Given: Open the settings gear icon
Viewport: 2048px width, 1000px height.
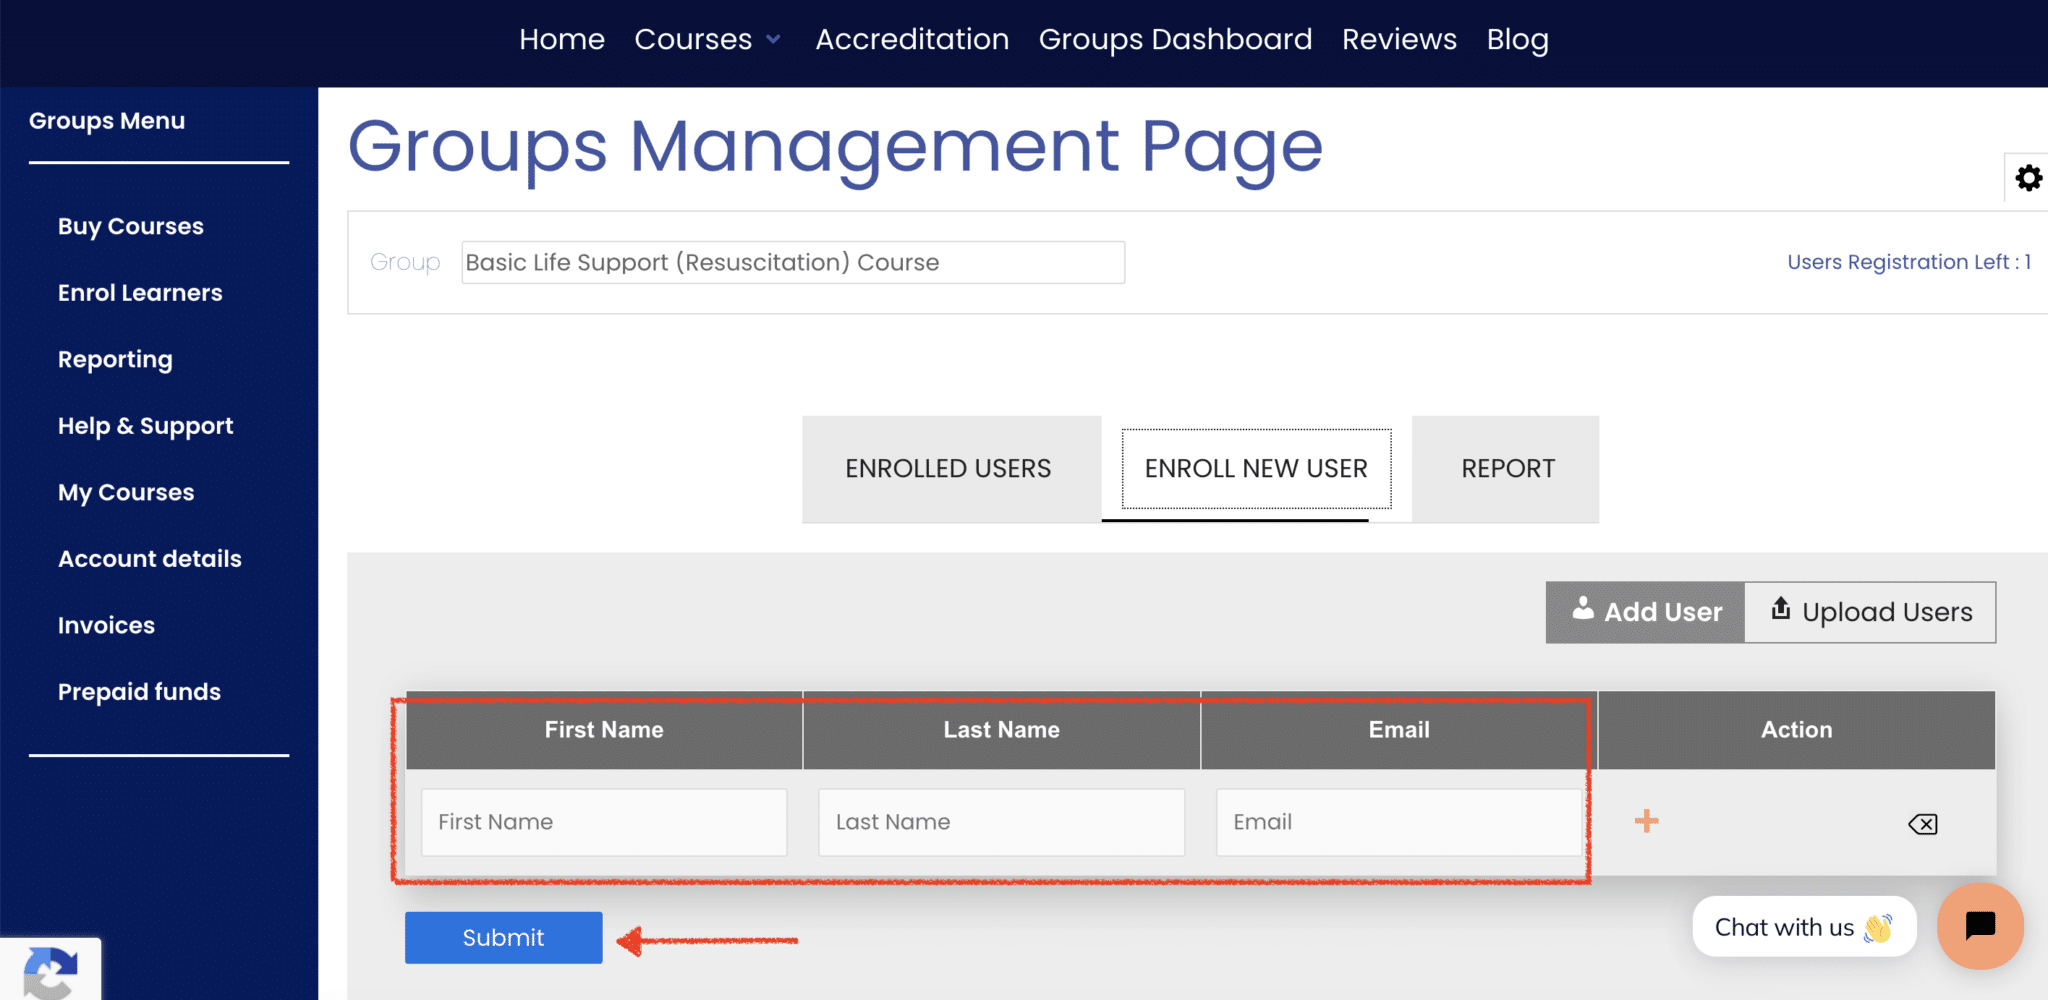Looking at the screenshot, I should (2031, 178).
